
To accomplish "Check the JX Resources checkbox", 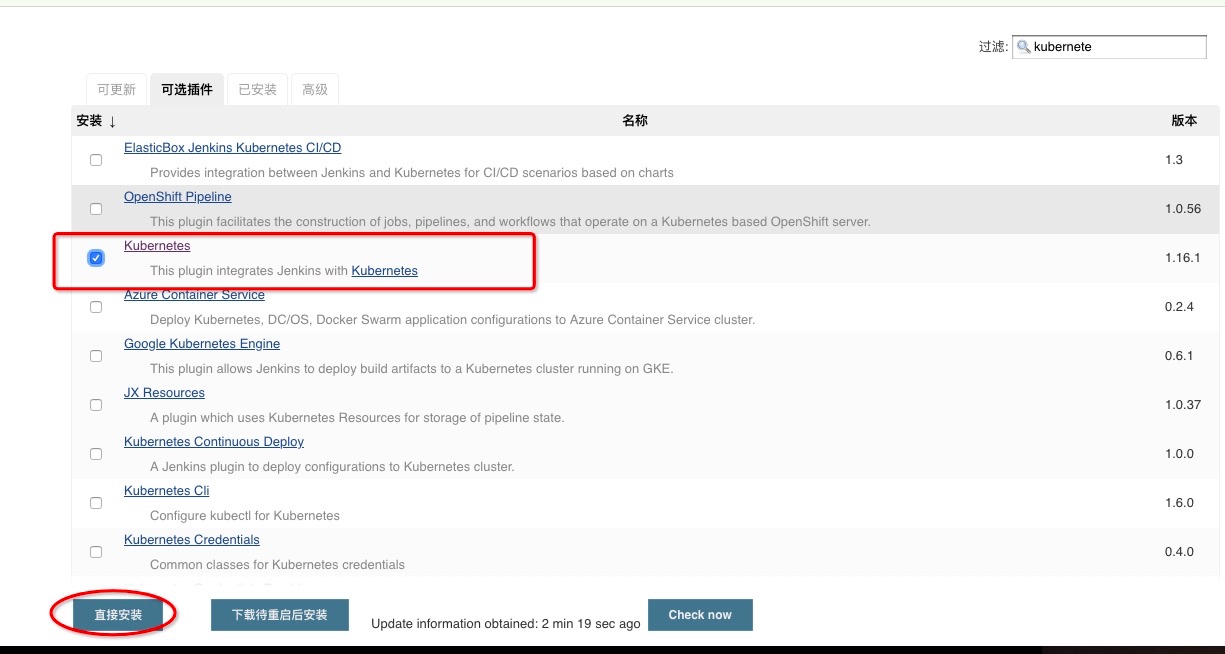I will 96,405.
